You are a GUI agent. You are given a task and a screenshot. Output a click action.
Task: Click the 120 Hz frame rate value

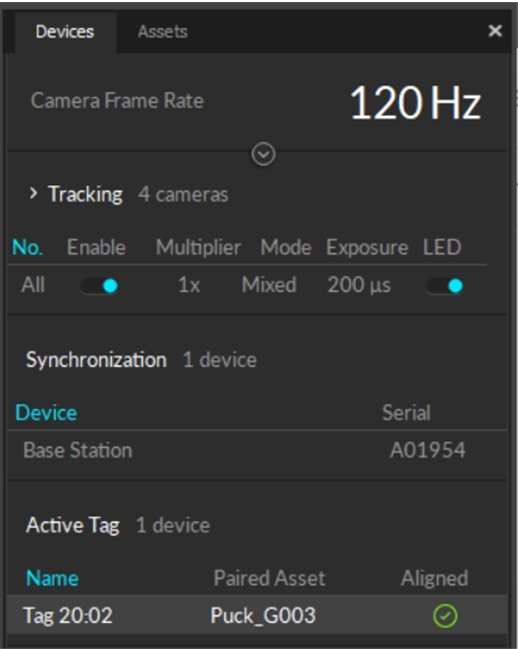pyautogui.click(x=415, y=102)
